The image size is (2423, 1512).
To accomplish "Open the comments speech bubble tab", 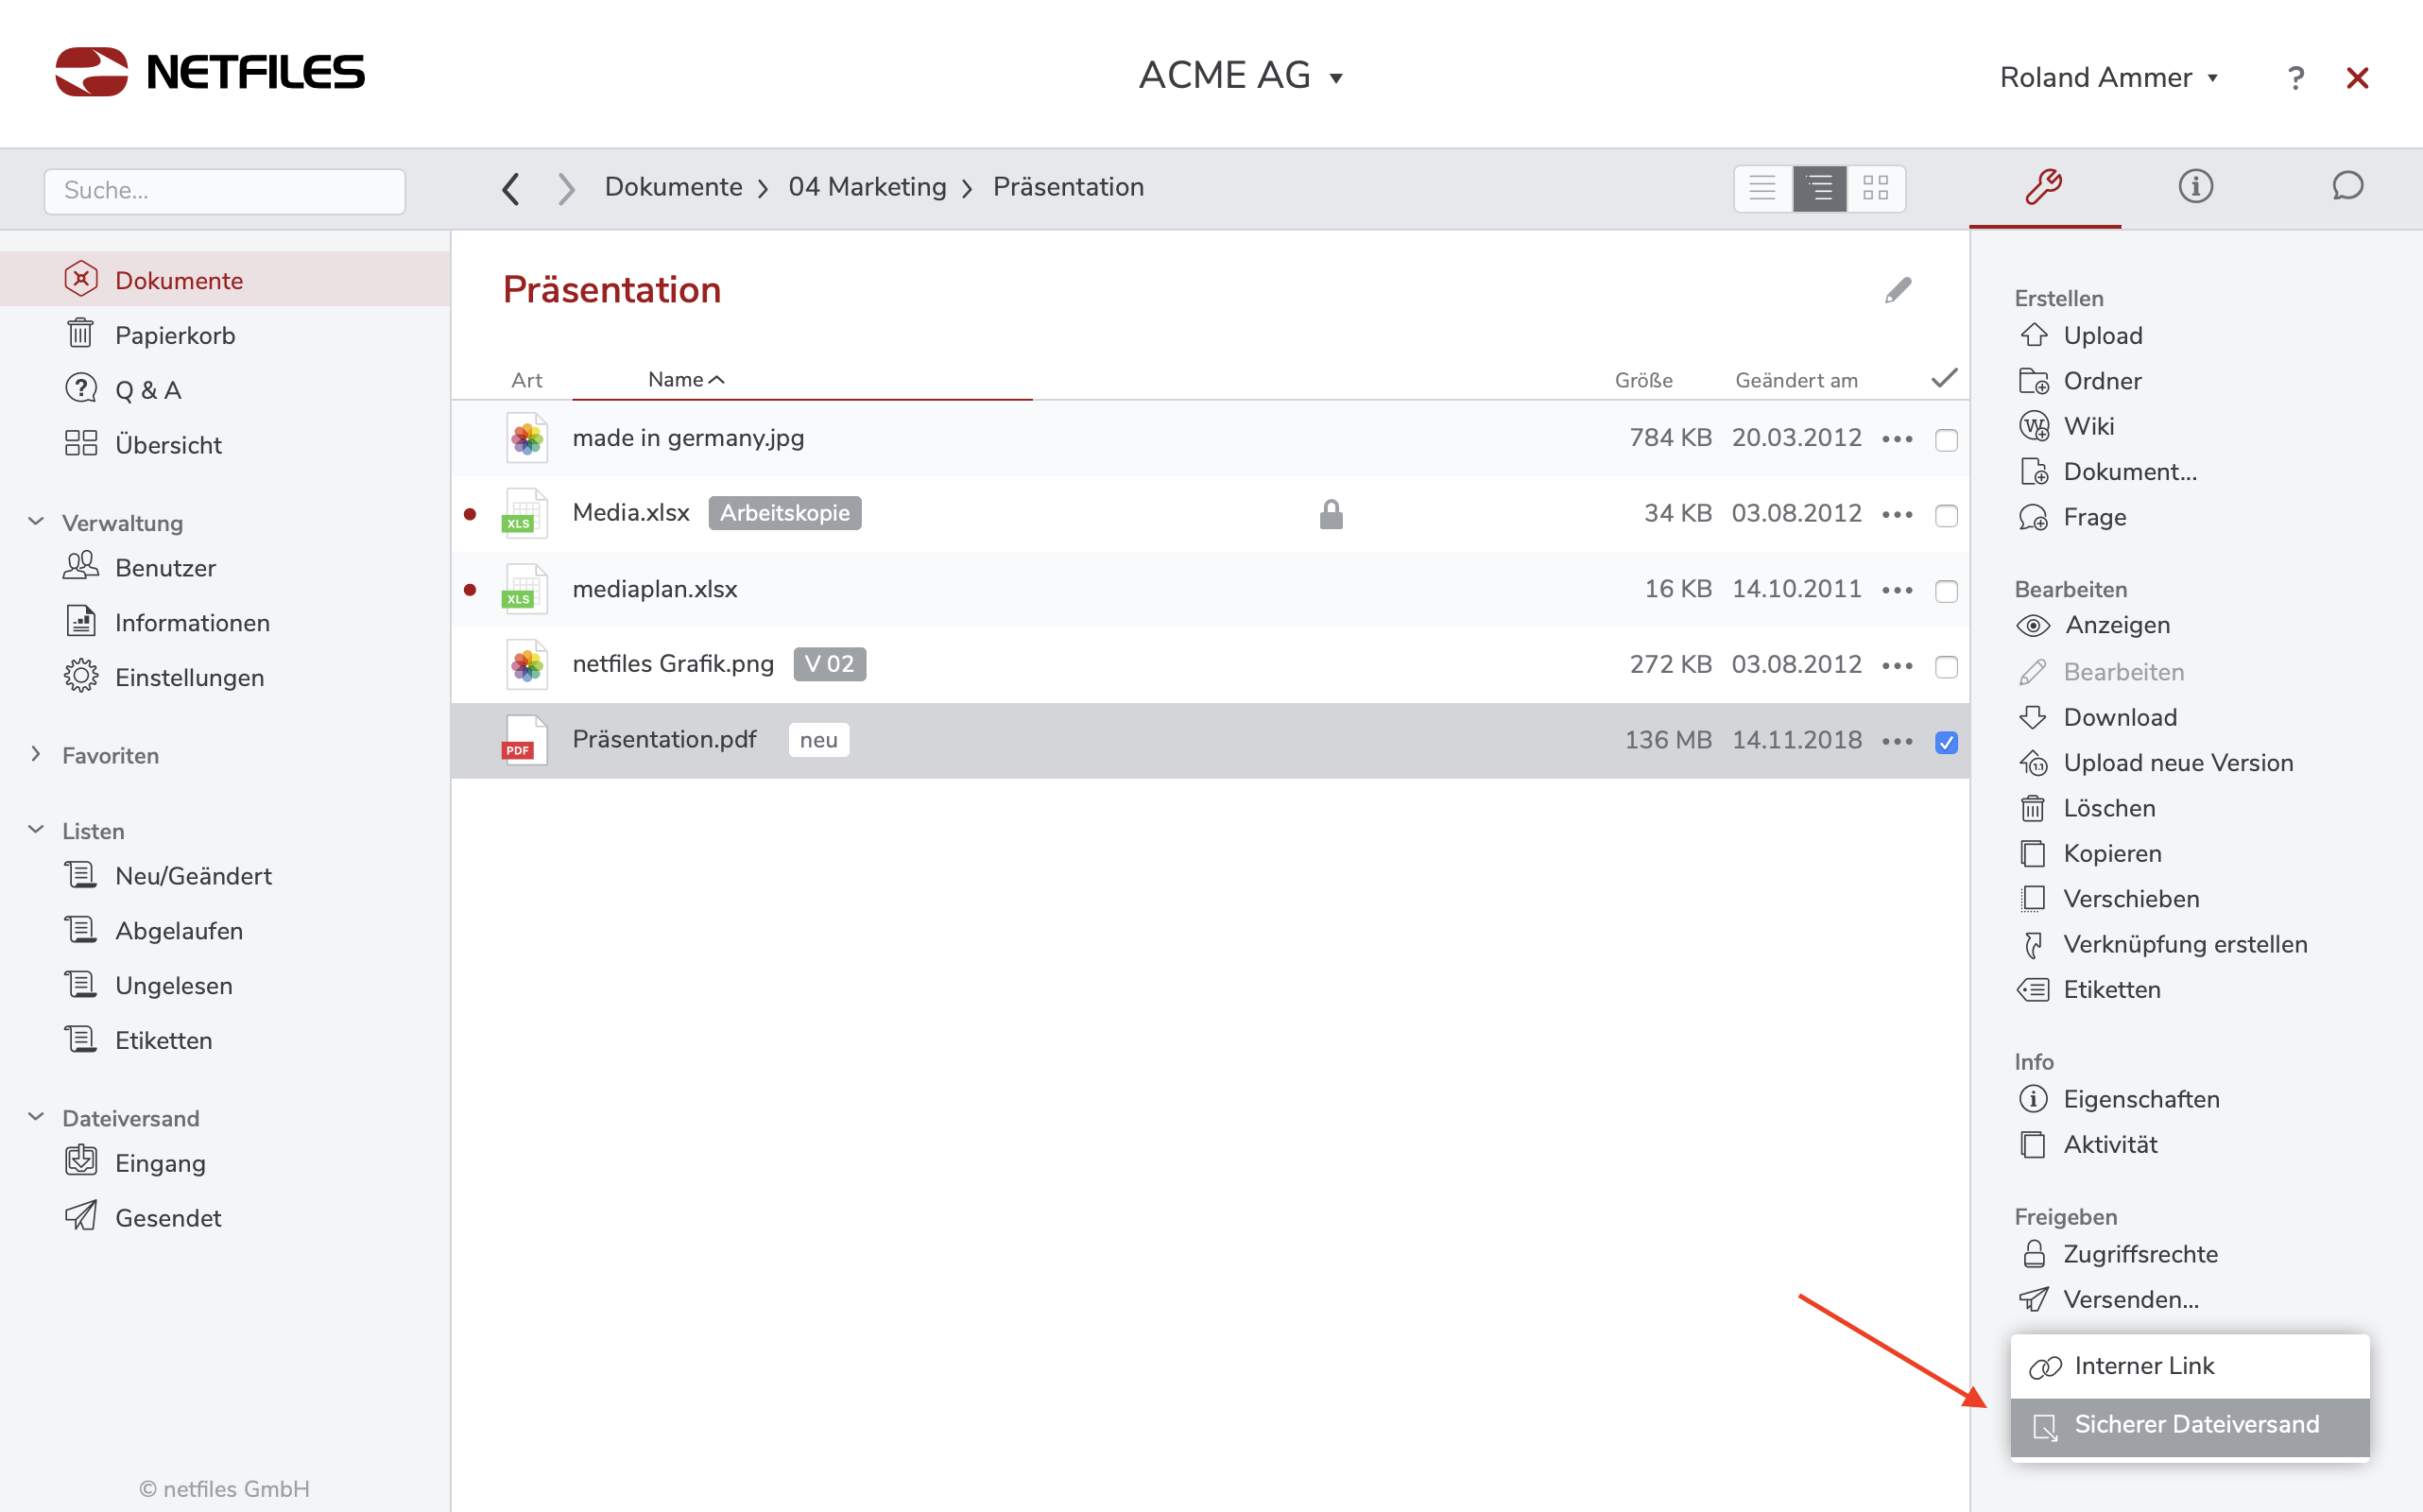I will pos(2346,187).
